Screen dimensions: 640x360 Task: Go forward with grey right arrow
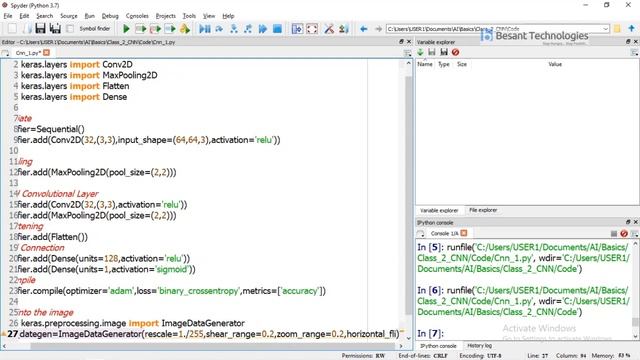378,29
